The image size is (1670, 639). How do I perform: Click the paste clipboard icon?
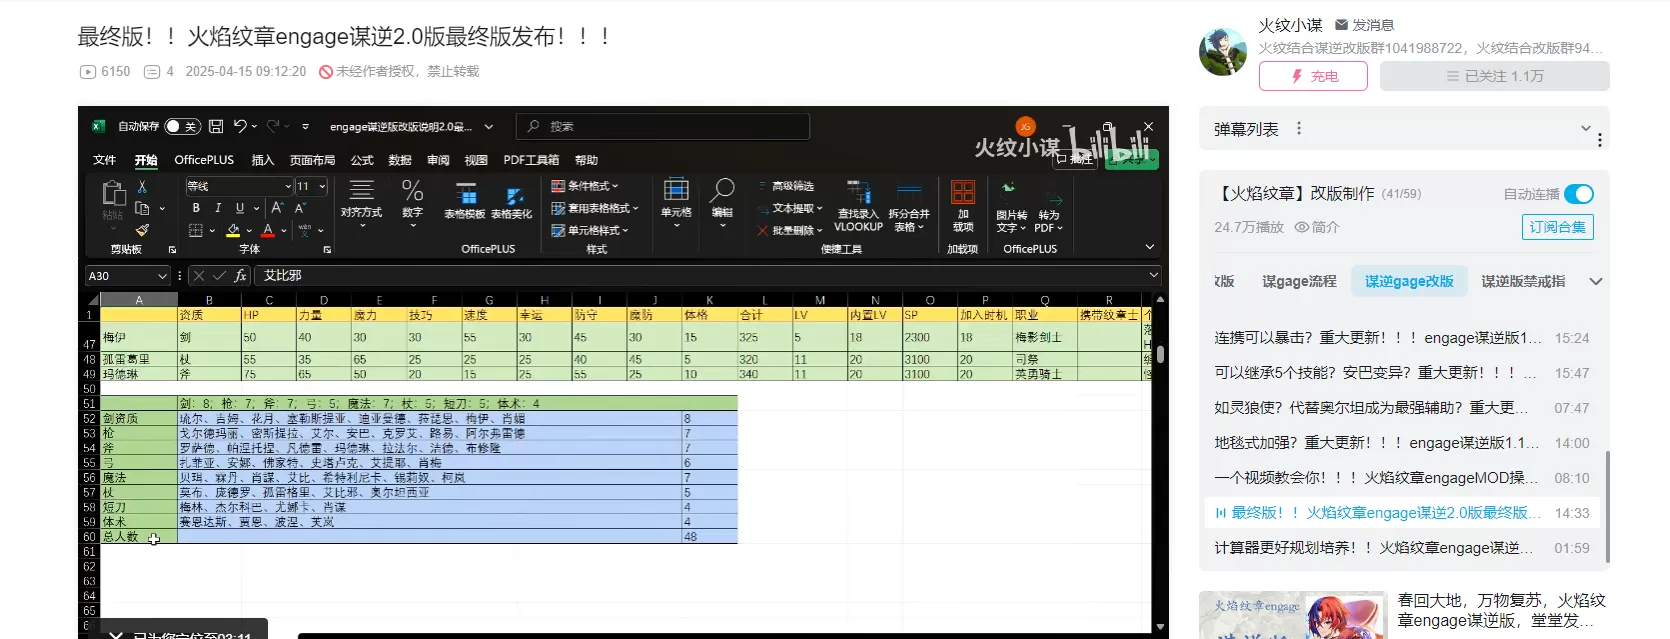pos(113,194)
